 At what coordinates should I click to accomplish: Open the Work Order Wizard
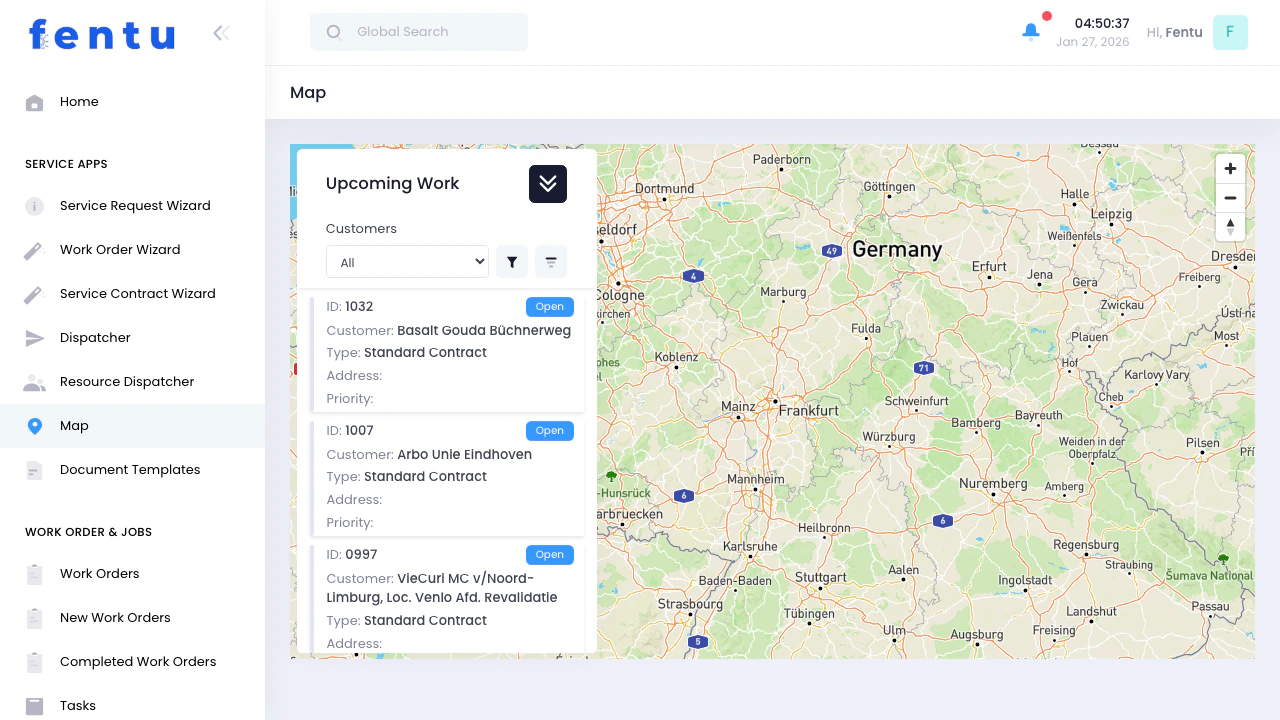coord(120,249)
